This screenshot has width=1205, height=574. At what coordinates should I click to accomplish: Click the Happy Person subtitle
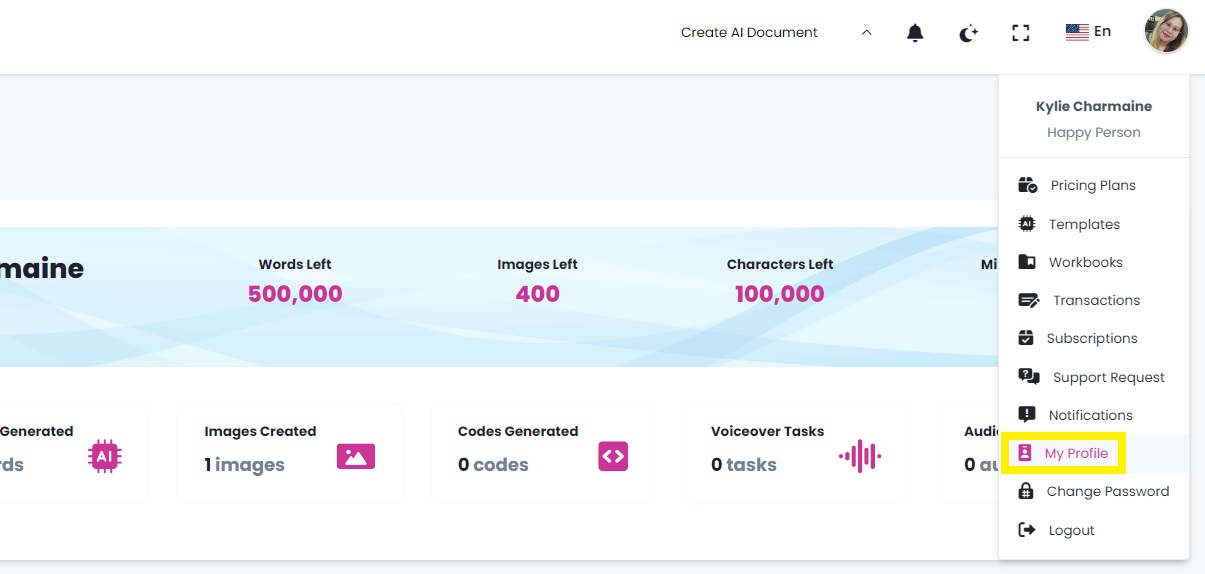(x=1094, y=132)
